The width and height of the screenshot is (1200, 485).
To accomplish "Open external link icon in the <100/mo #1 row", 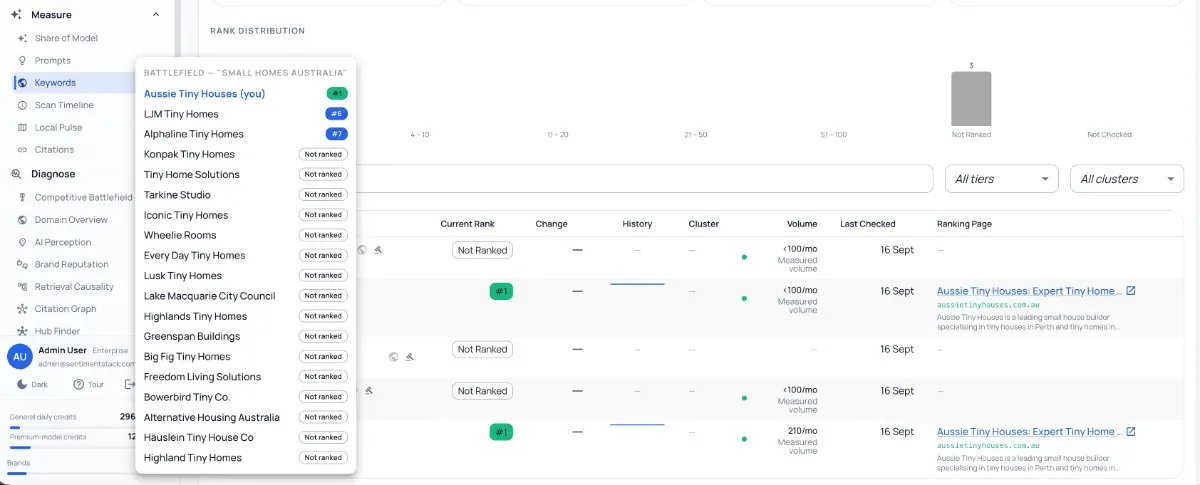I will pos(1131,291).
